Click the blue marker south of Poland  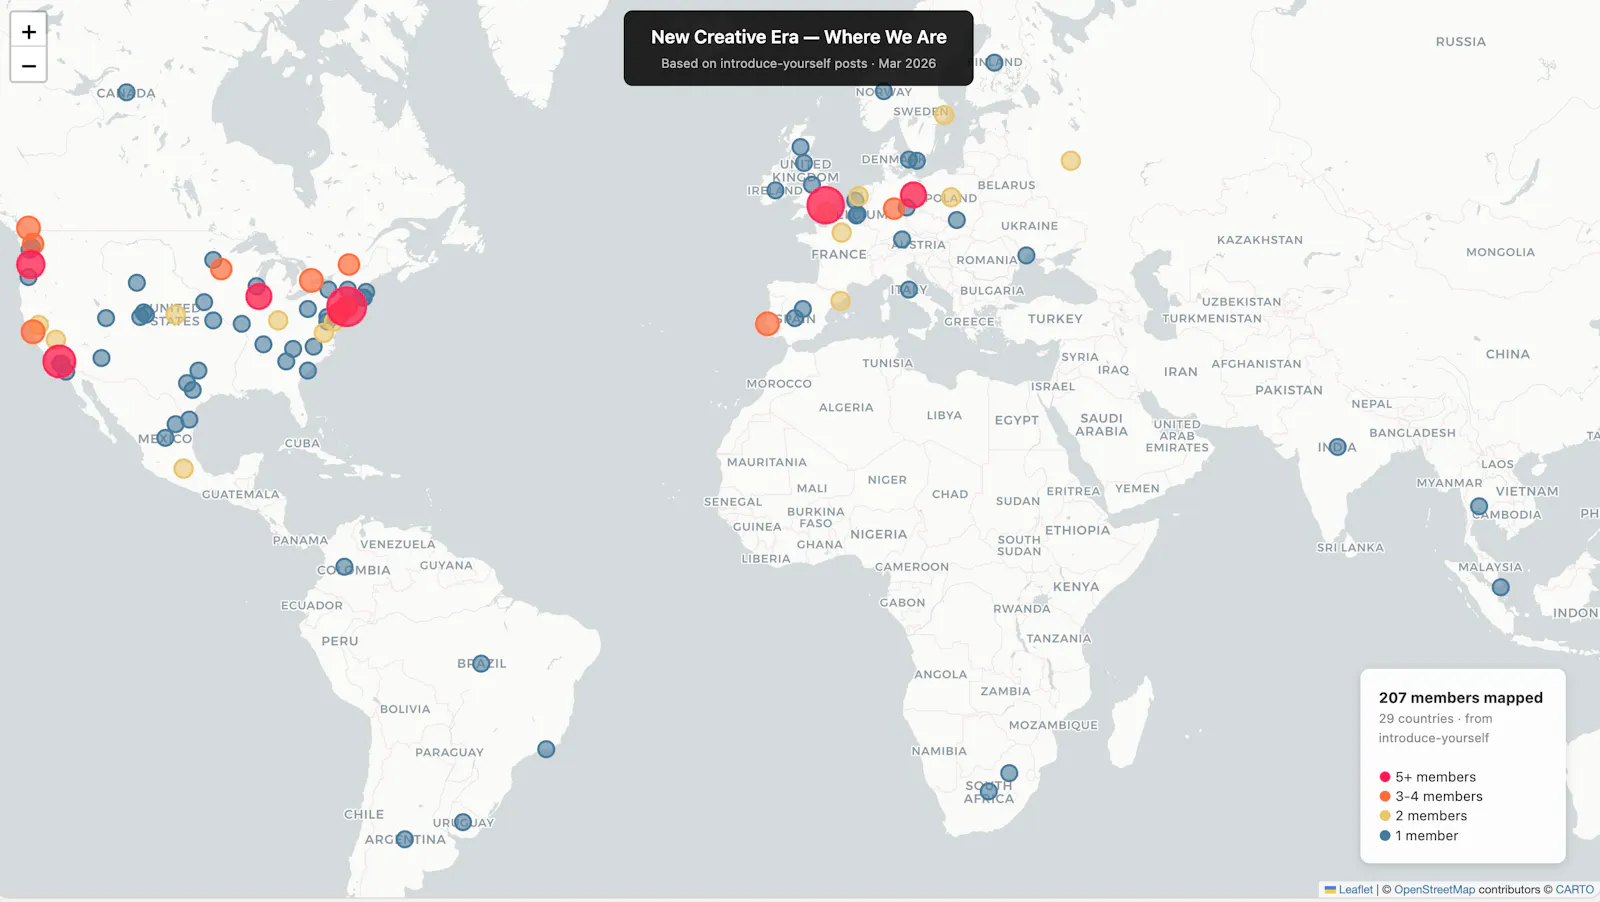pos(957,220)
